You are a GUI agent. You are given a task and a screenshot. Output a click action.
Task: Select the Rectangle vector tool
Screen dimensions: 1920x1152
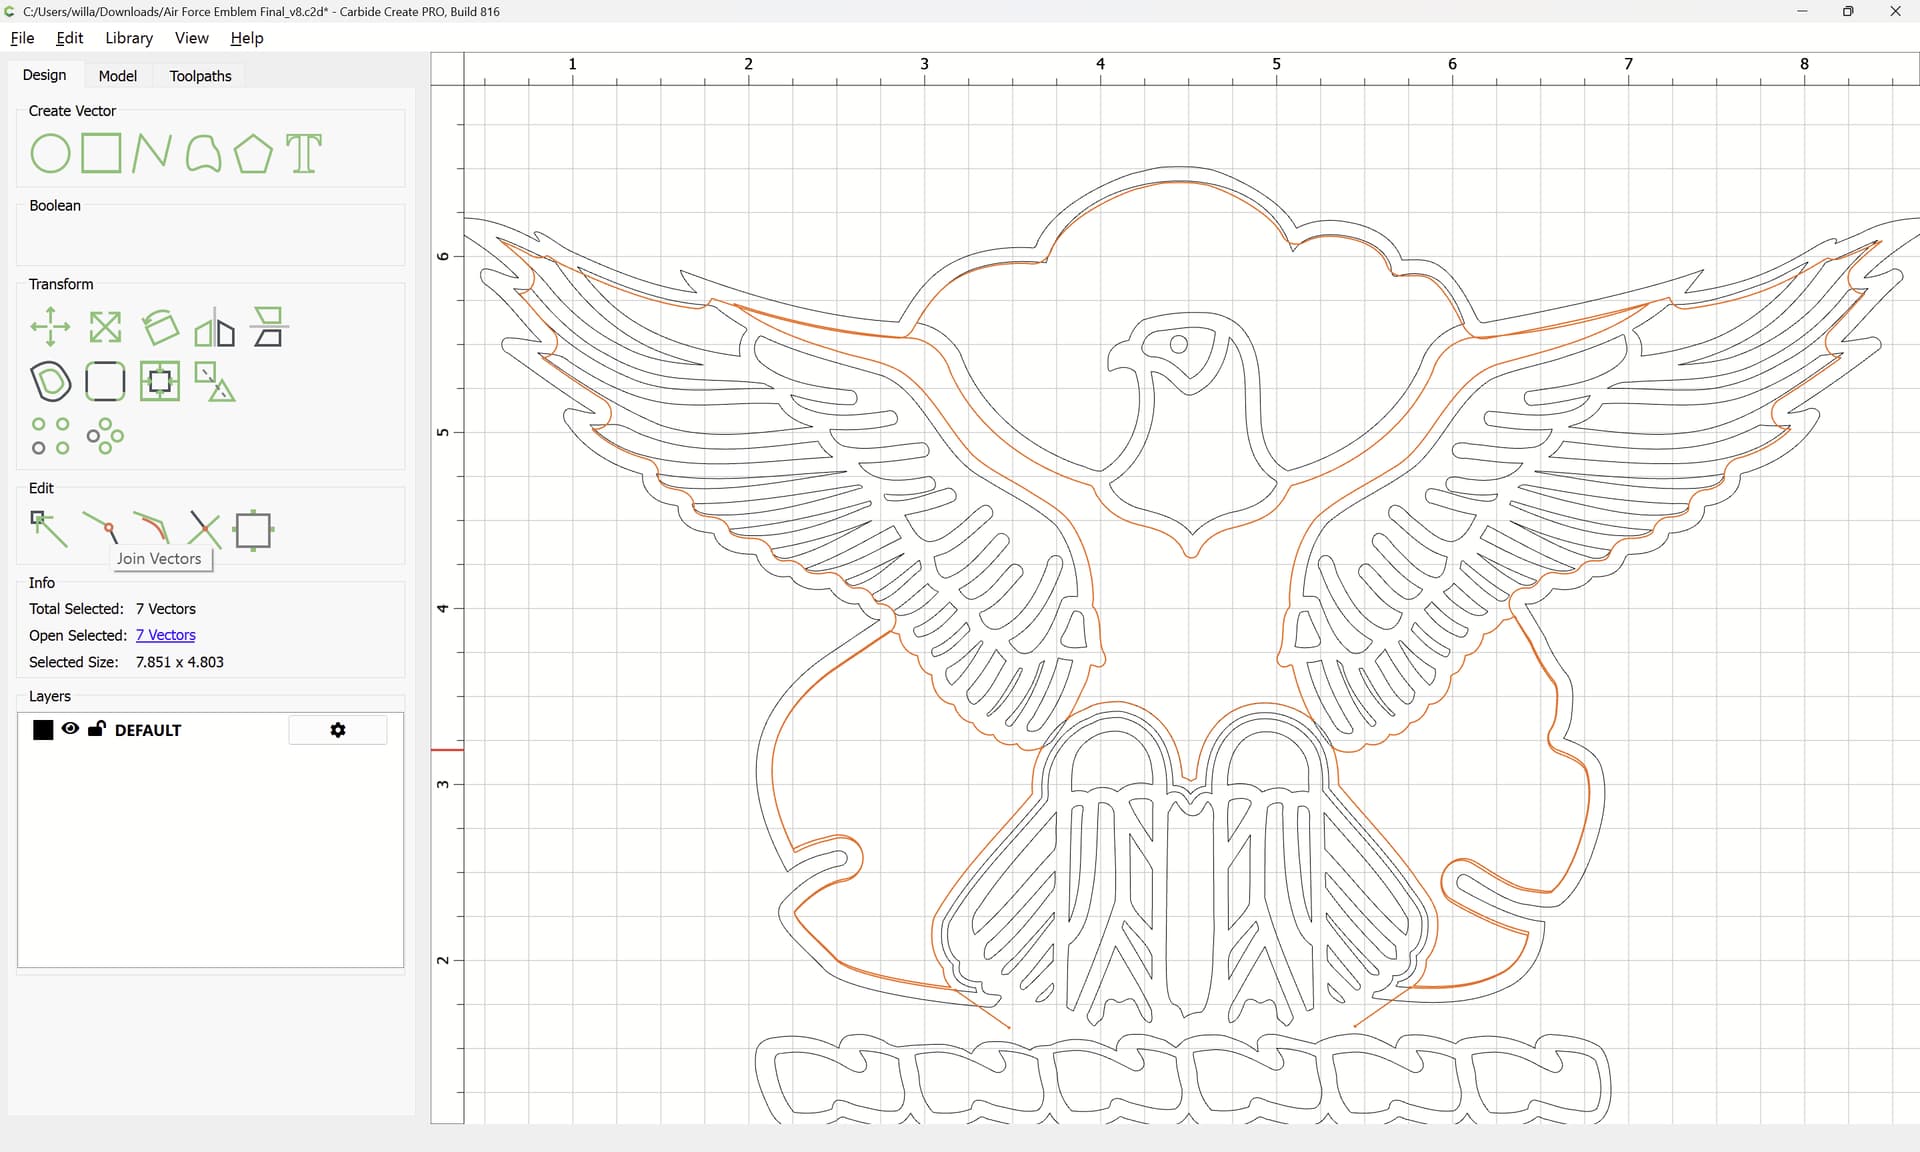(101, 154)
